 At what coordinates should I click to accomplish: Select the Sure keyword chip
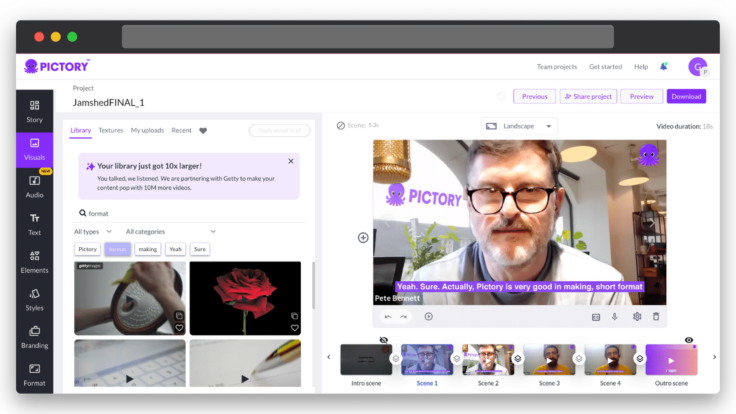point(200,249)
